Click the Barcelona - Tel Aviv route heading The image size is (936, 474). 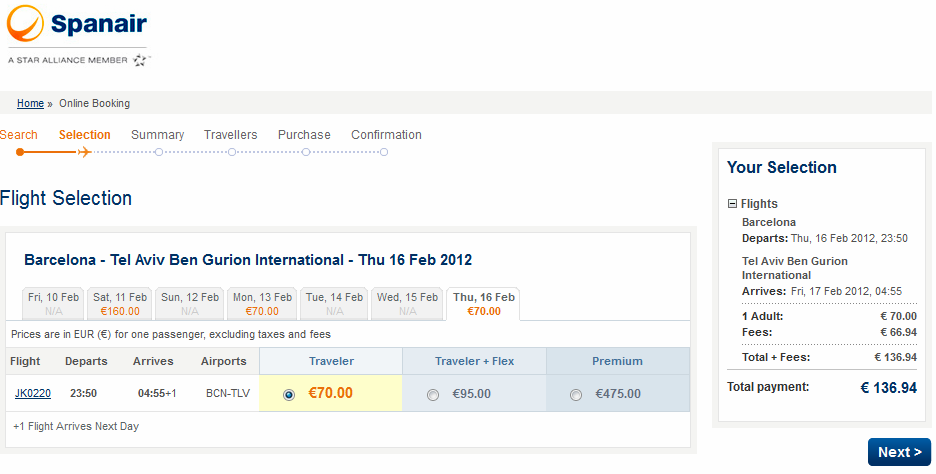[x=248, y=260]
